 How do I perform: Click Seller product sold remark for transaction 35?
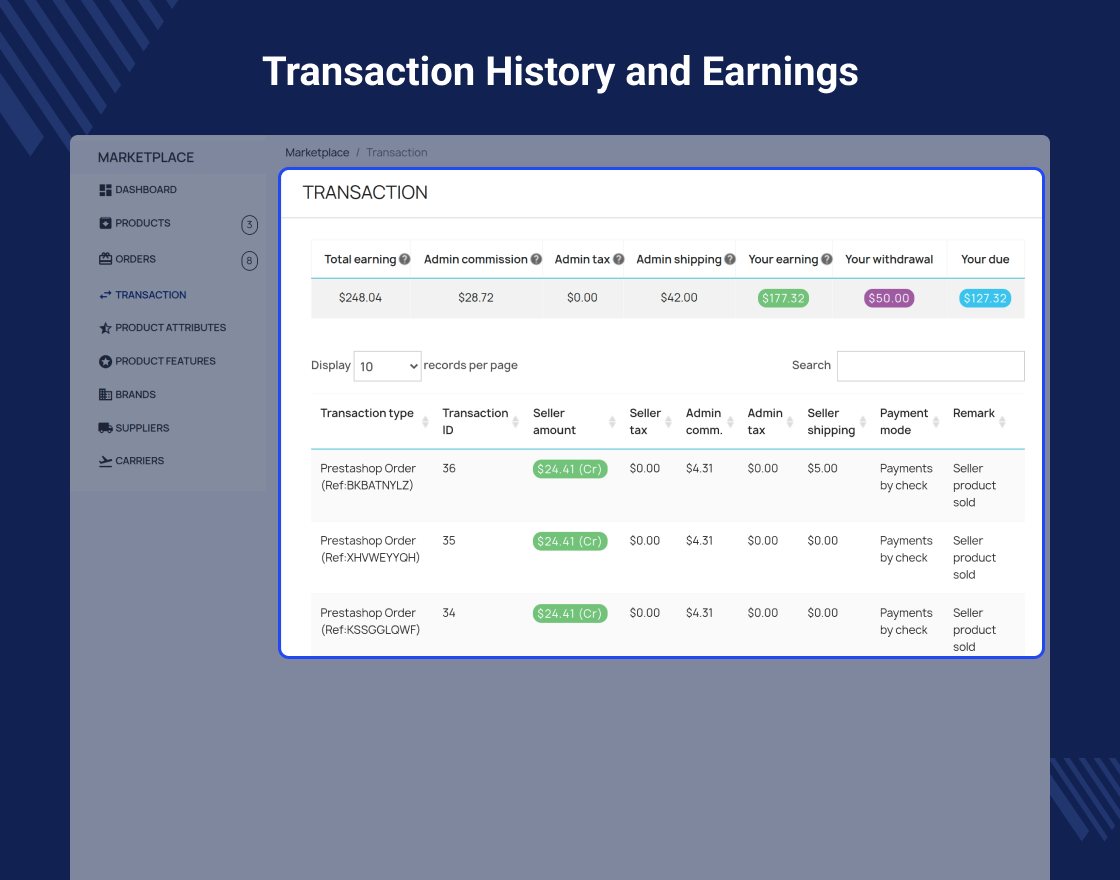click(974, 558)
